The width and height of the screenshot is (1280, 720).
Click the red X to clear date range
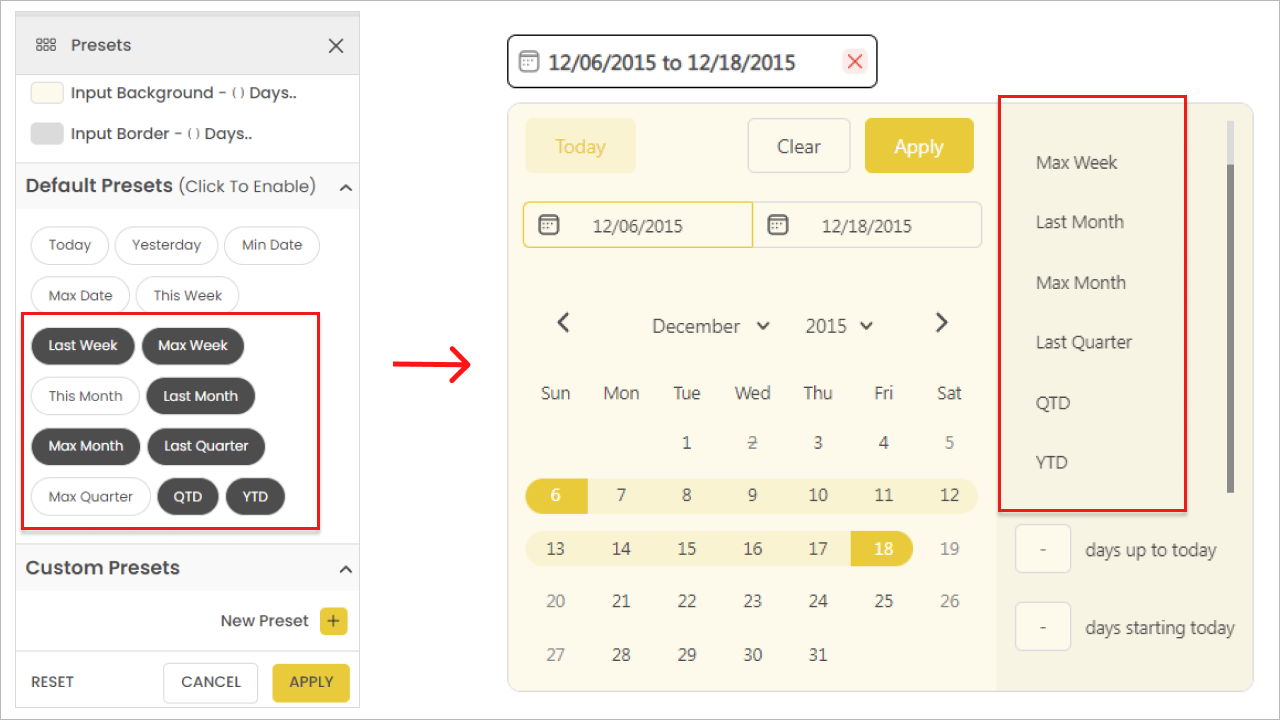(854, 62)
